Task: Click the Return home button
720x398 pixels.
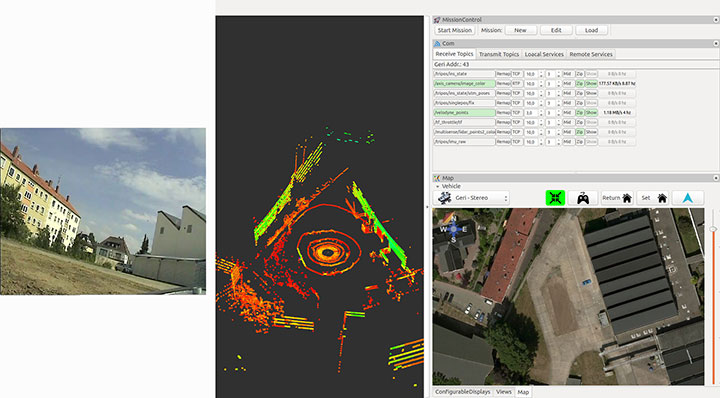Action: point(617,198)
